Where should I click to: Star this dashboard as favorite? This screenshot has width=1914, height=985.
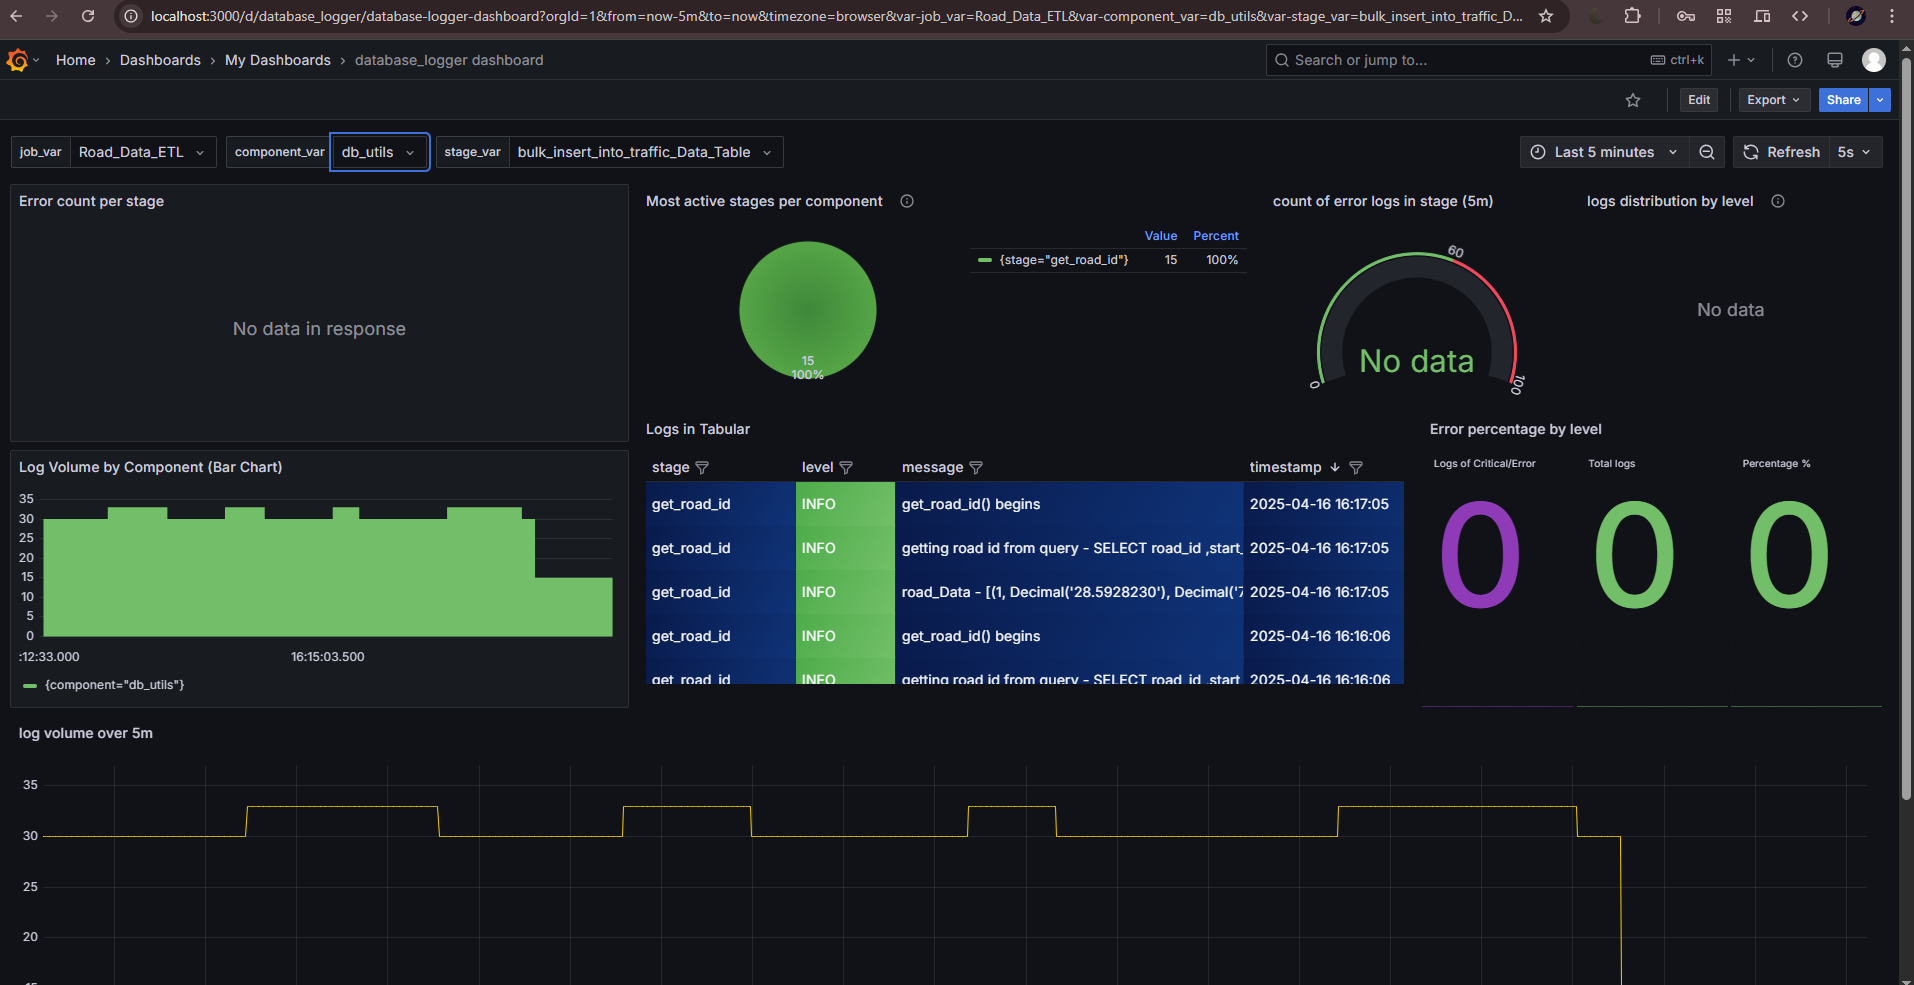point(1633,100)
